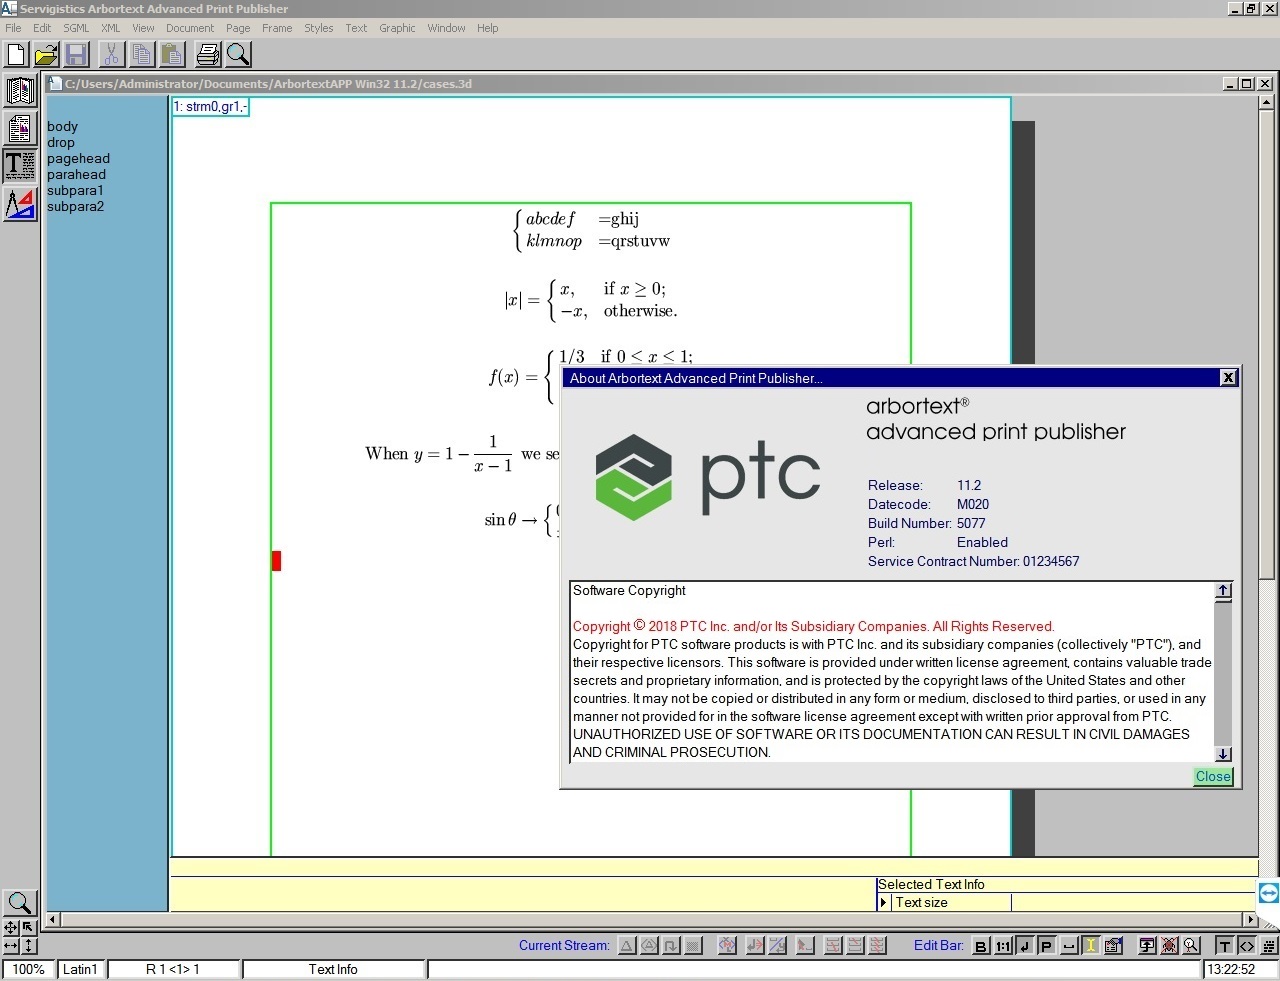Viewport: 1280px width, 981px height.
Task: Select the parahead style in the tag list
Action: pyautogui.click(x=76, y=175)
